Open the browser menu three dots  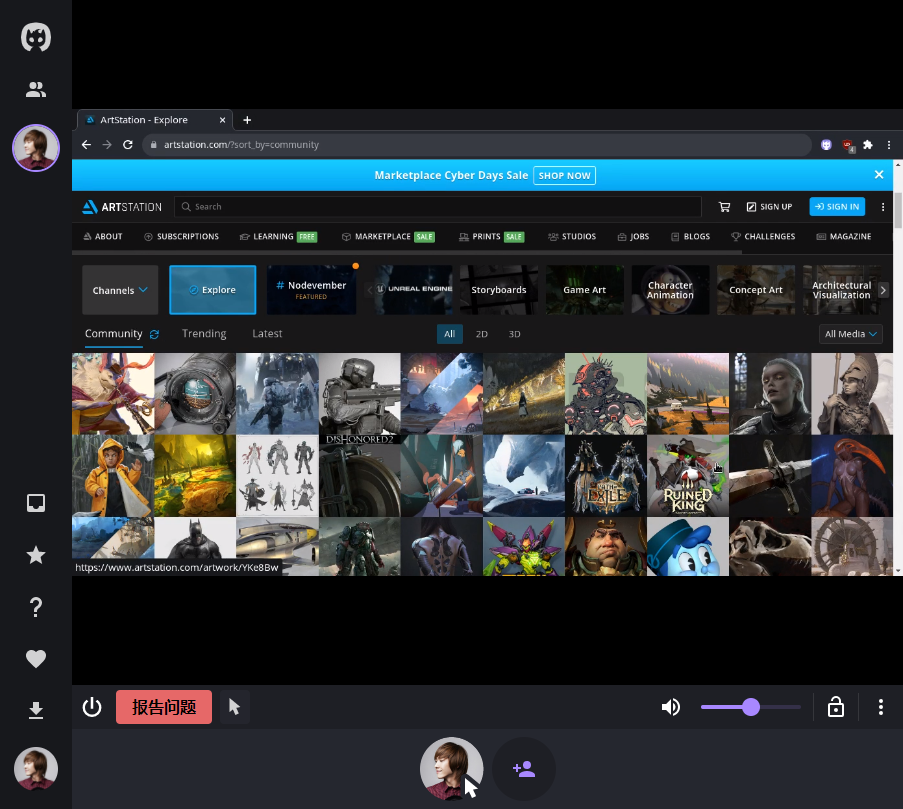coord(889,145)
